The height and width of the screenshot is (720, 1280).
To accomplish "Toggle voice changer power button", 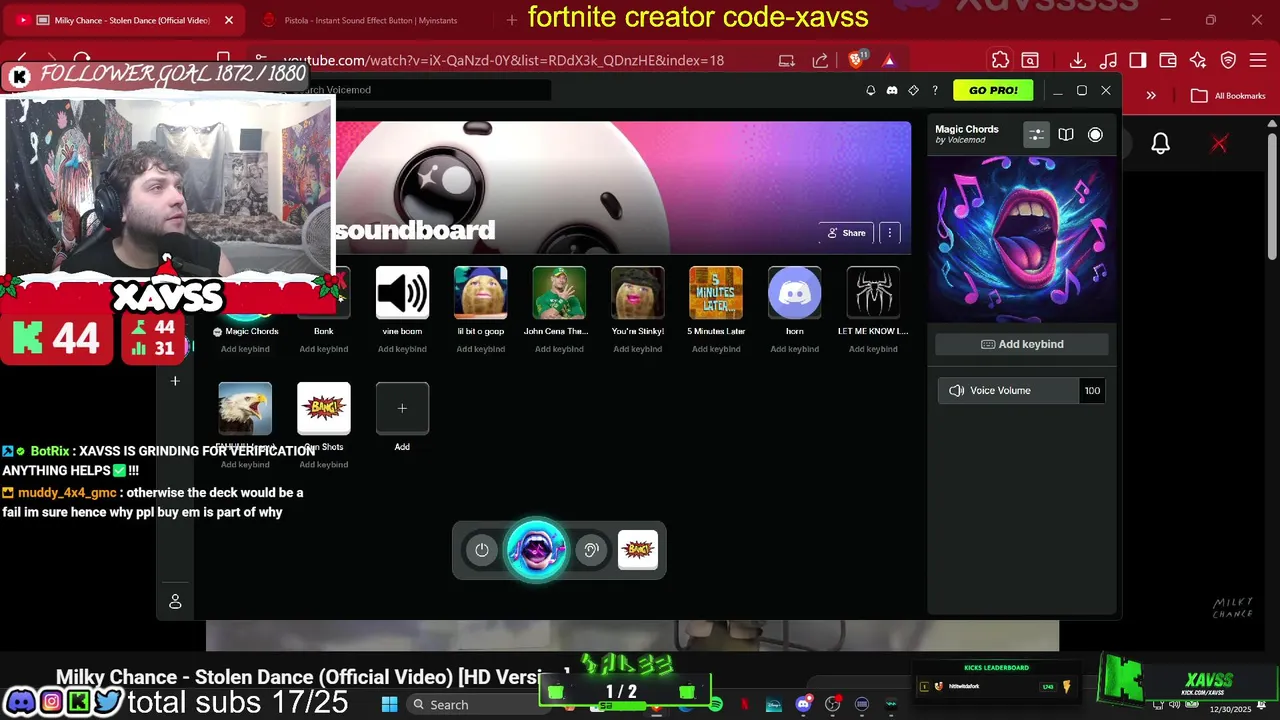I will (482, 550).
